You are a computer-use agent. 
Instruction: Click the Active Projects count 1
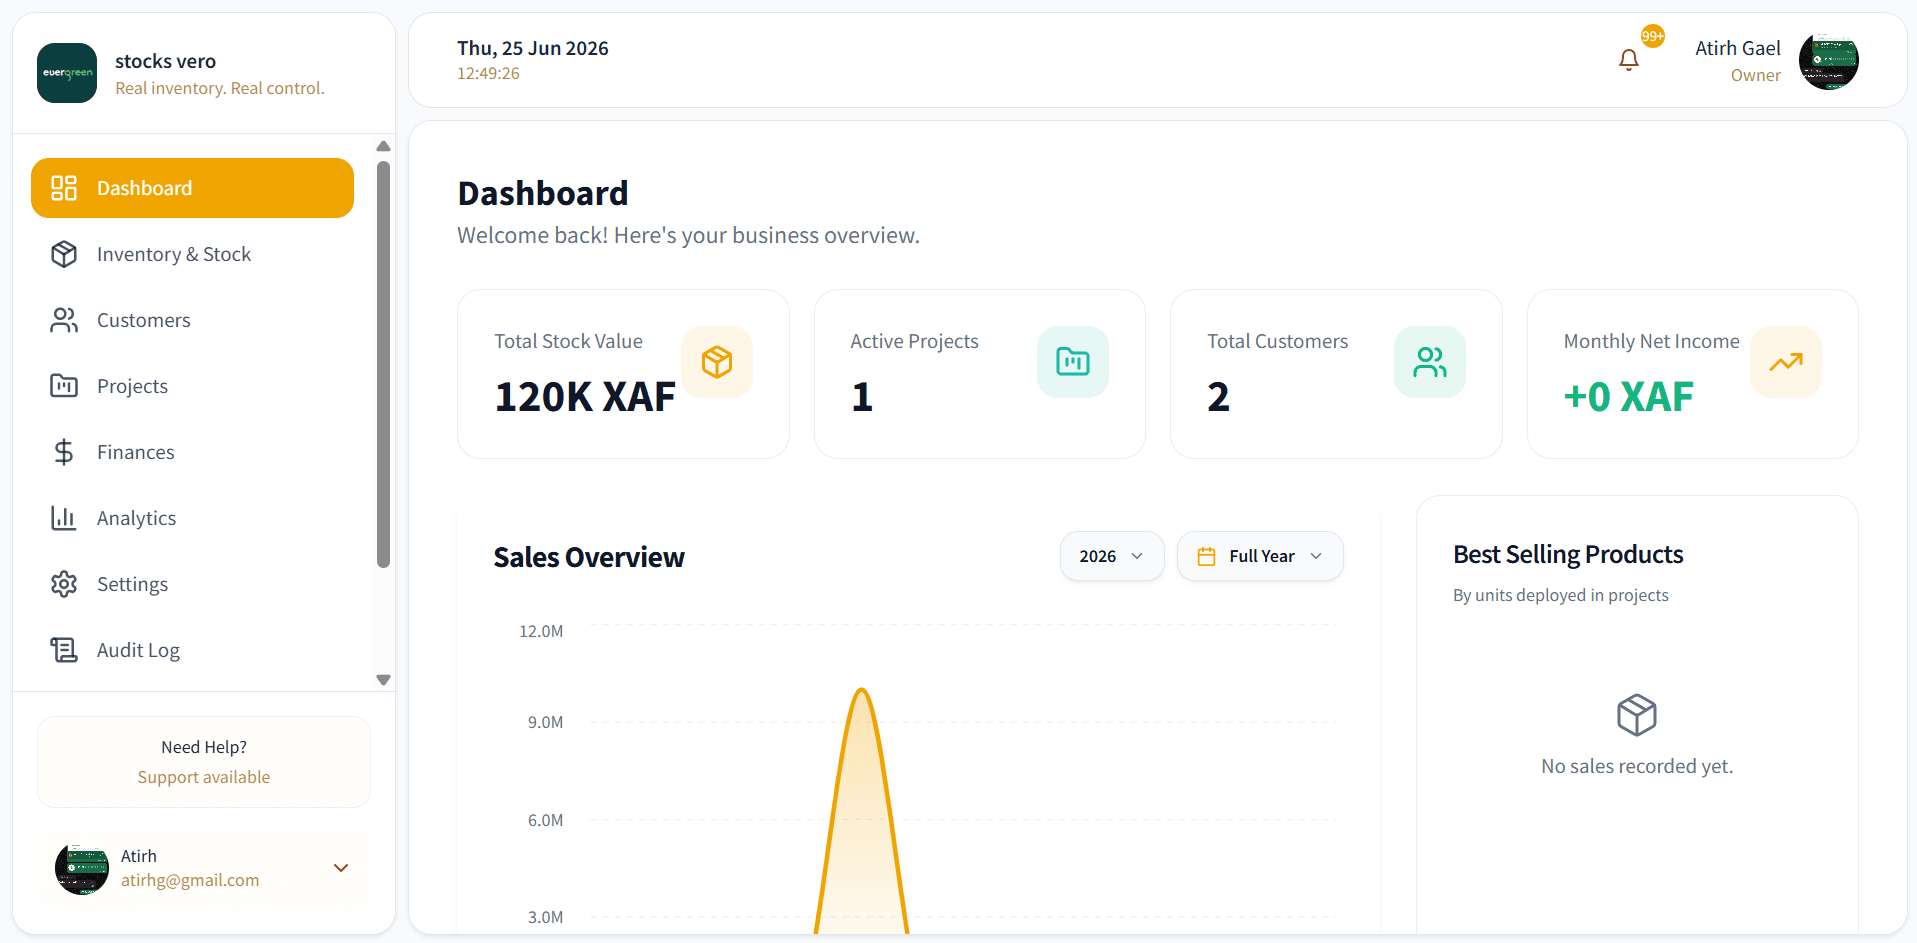(x=862, y=397)
